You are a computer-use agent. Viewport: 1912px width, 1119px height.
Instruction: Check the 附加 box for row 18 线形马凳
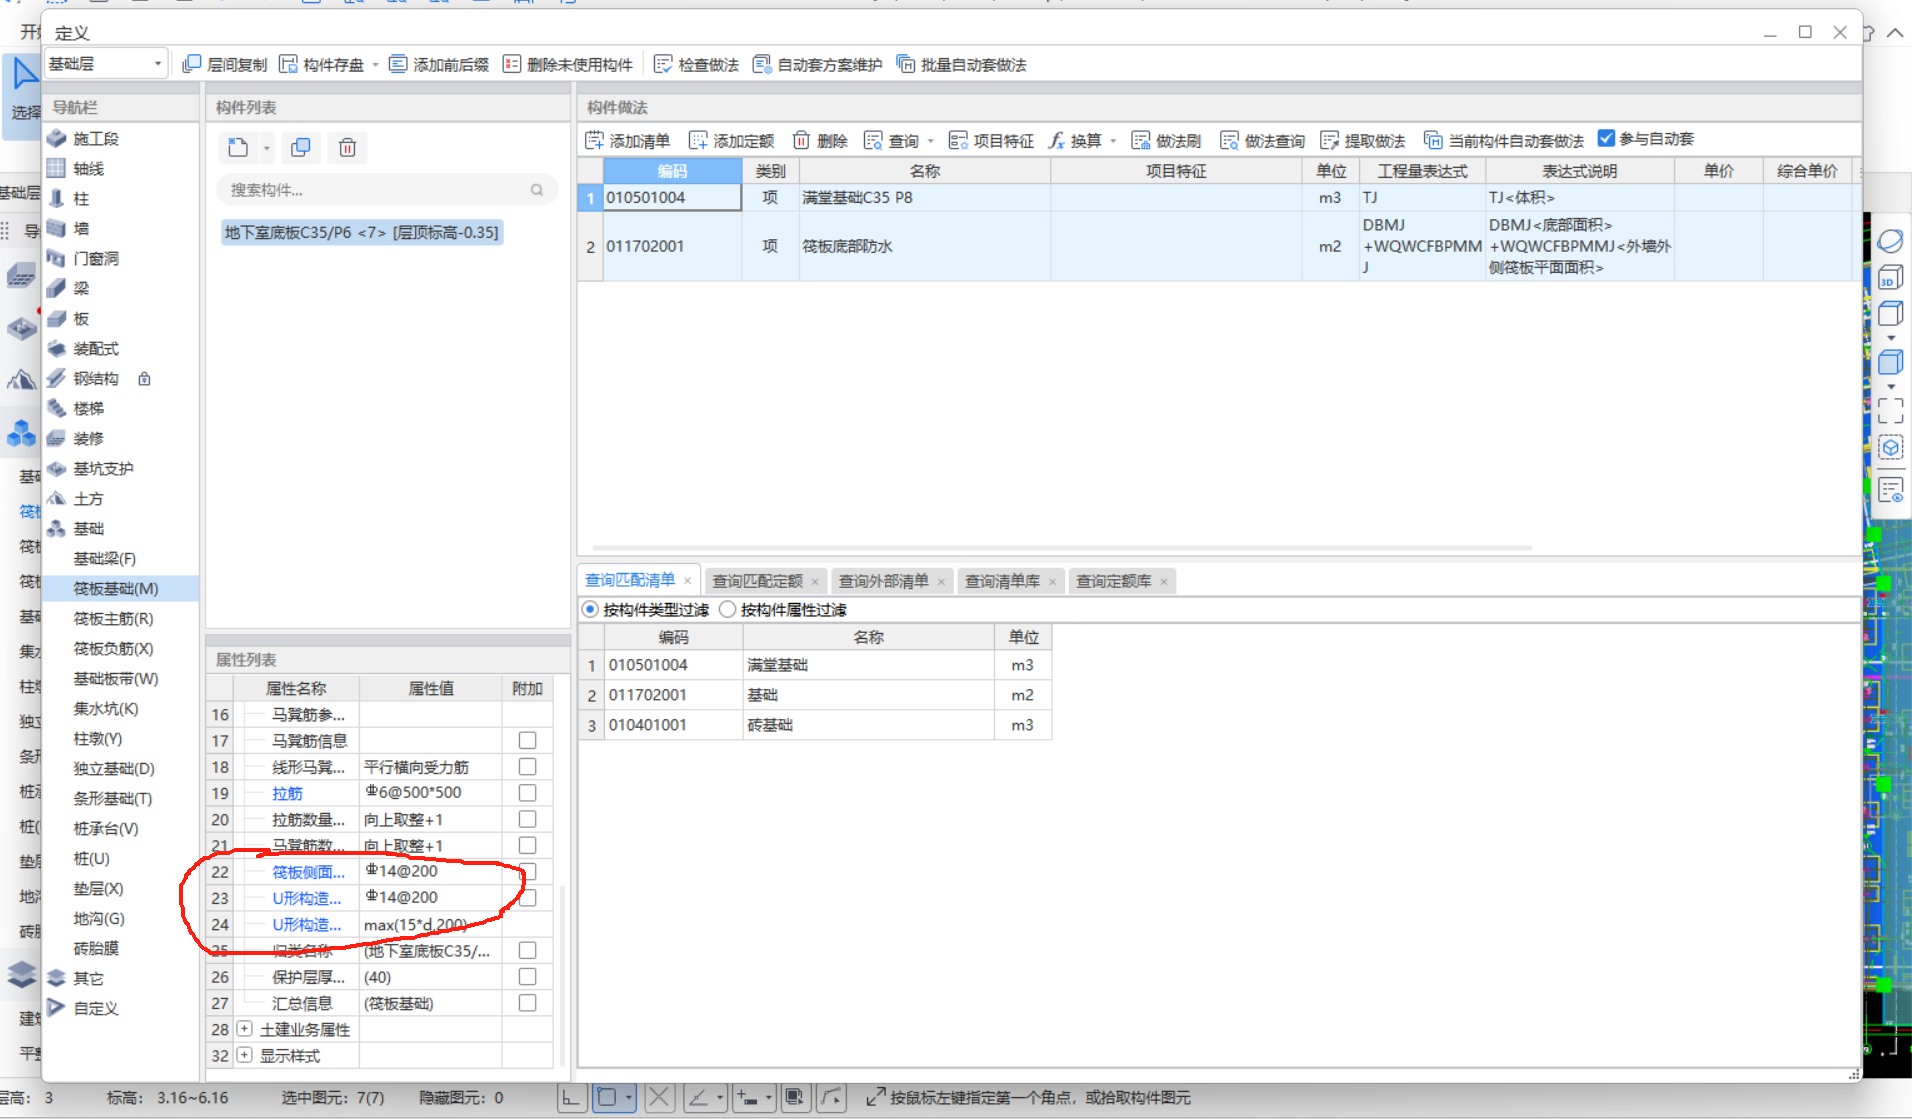527,766
